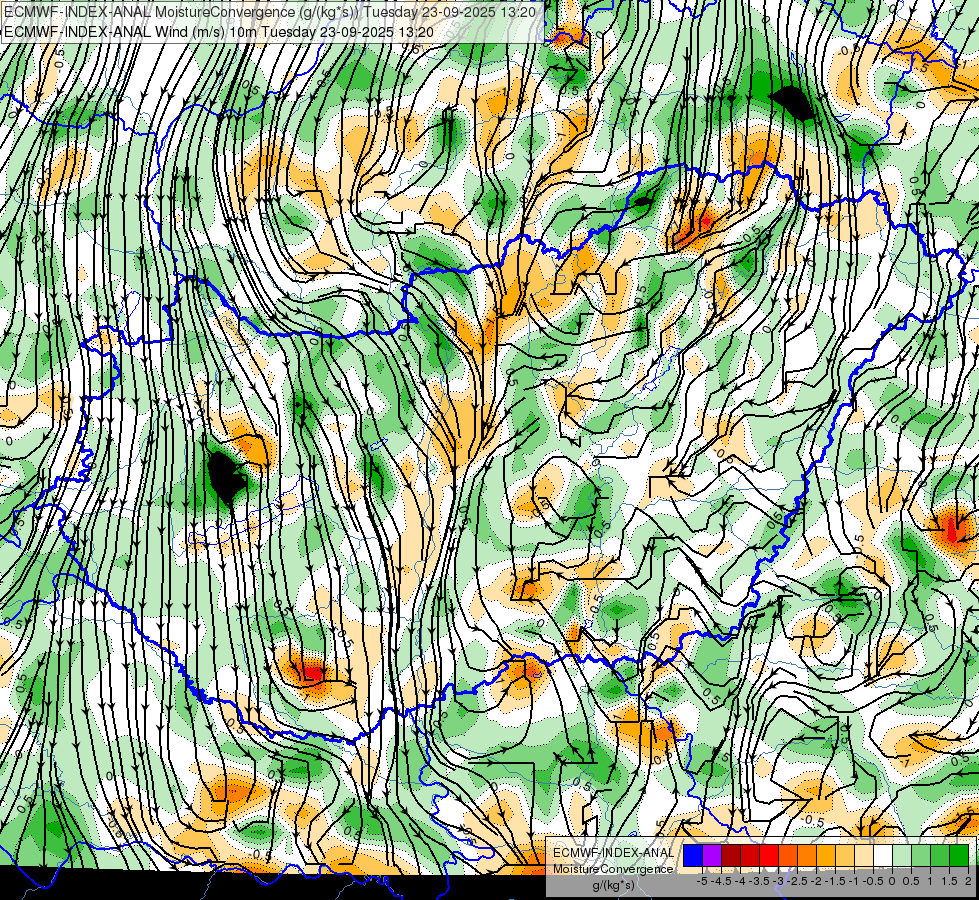Choose the darkest green swatch between 1.5 and 2
This screenshot has height=900, width=979.
959,856
